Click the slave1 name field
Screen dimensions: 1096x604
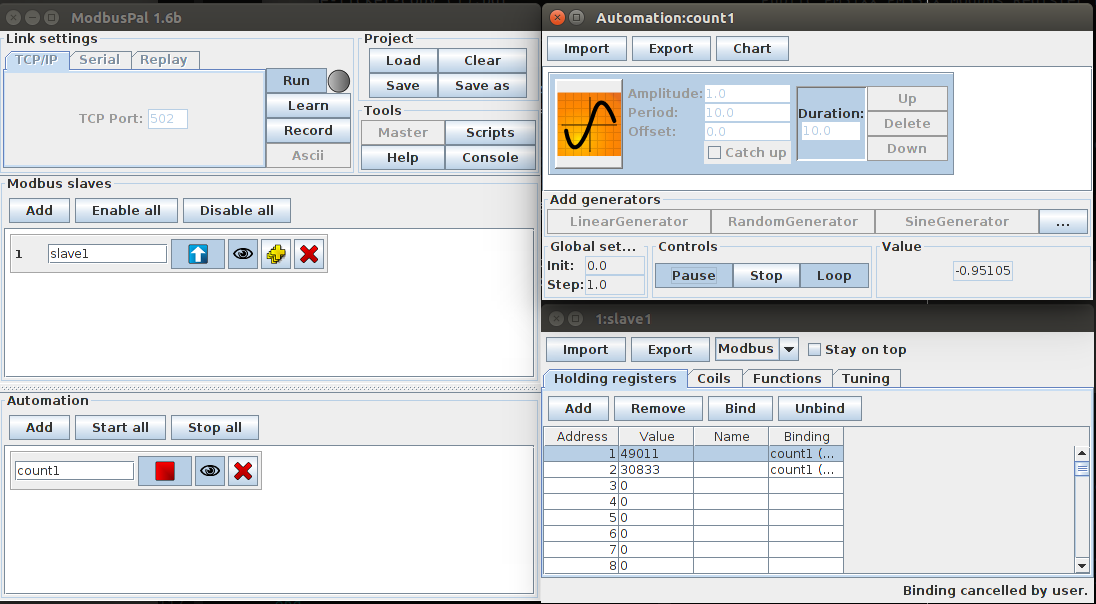point(108,254)
